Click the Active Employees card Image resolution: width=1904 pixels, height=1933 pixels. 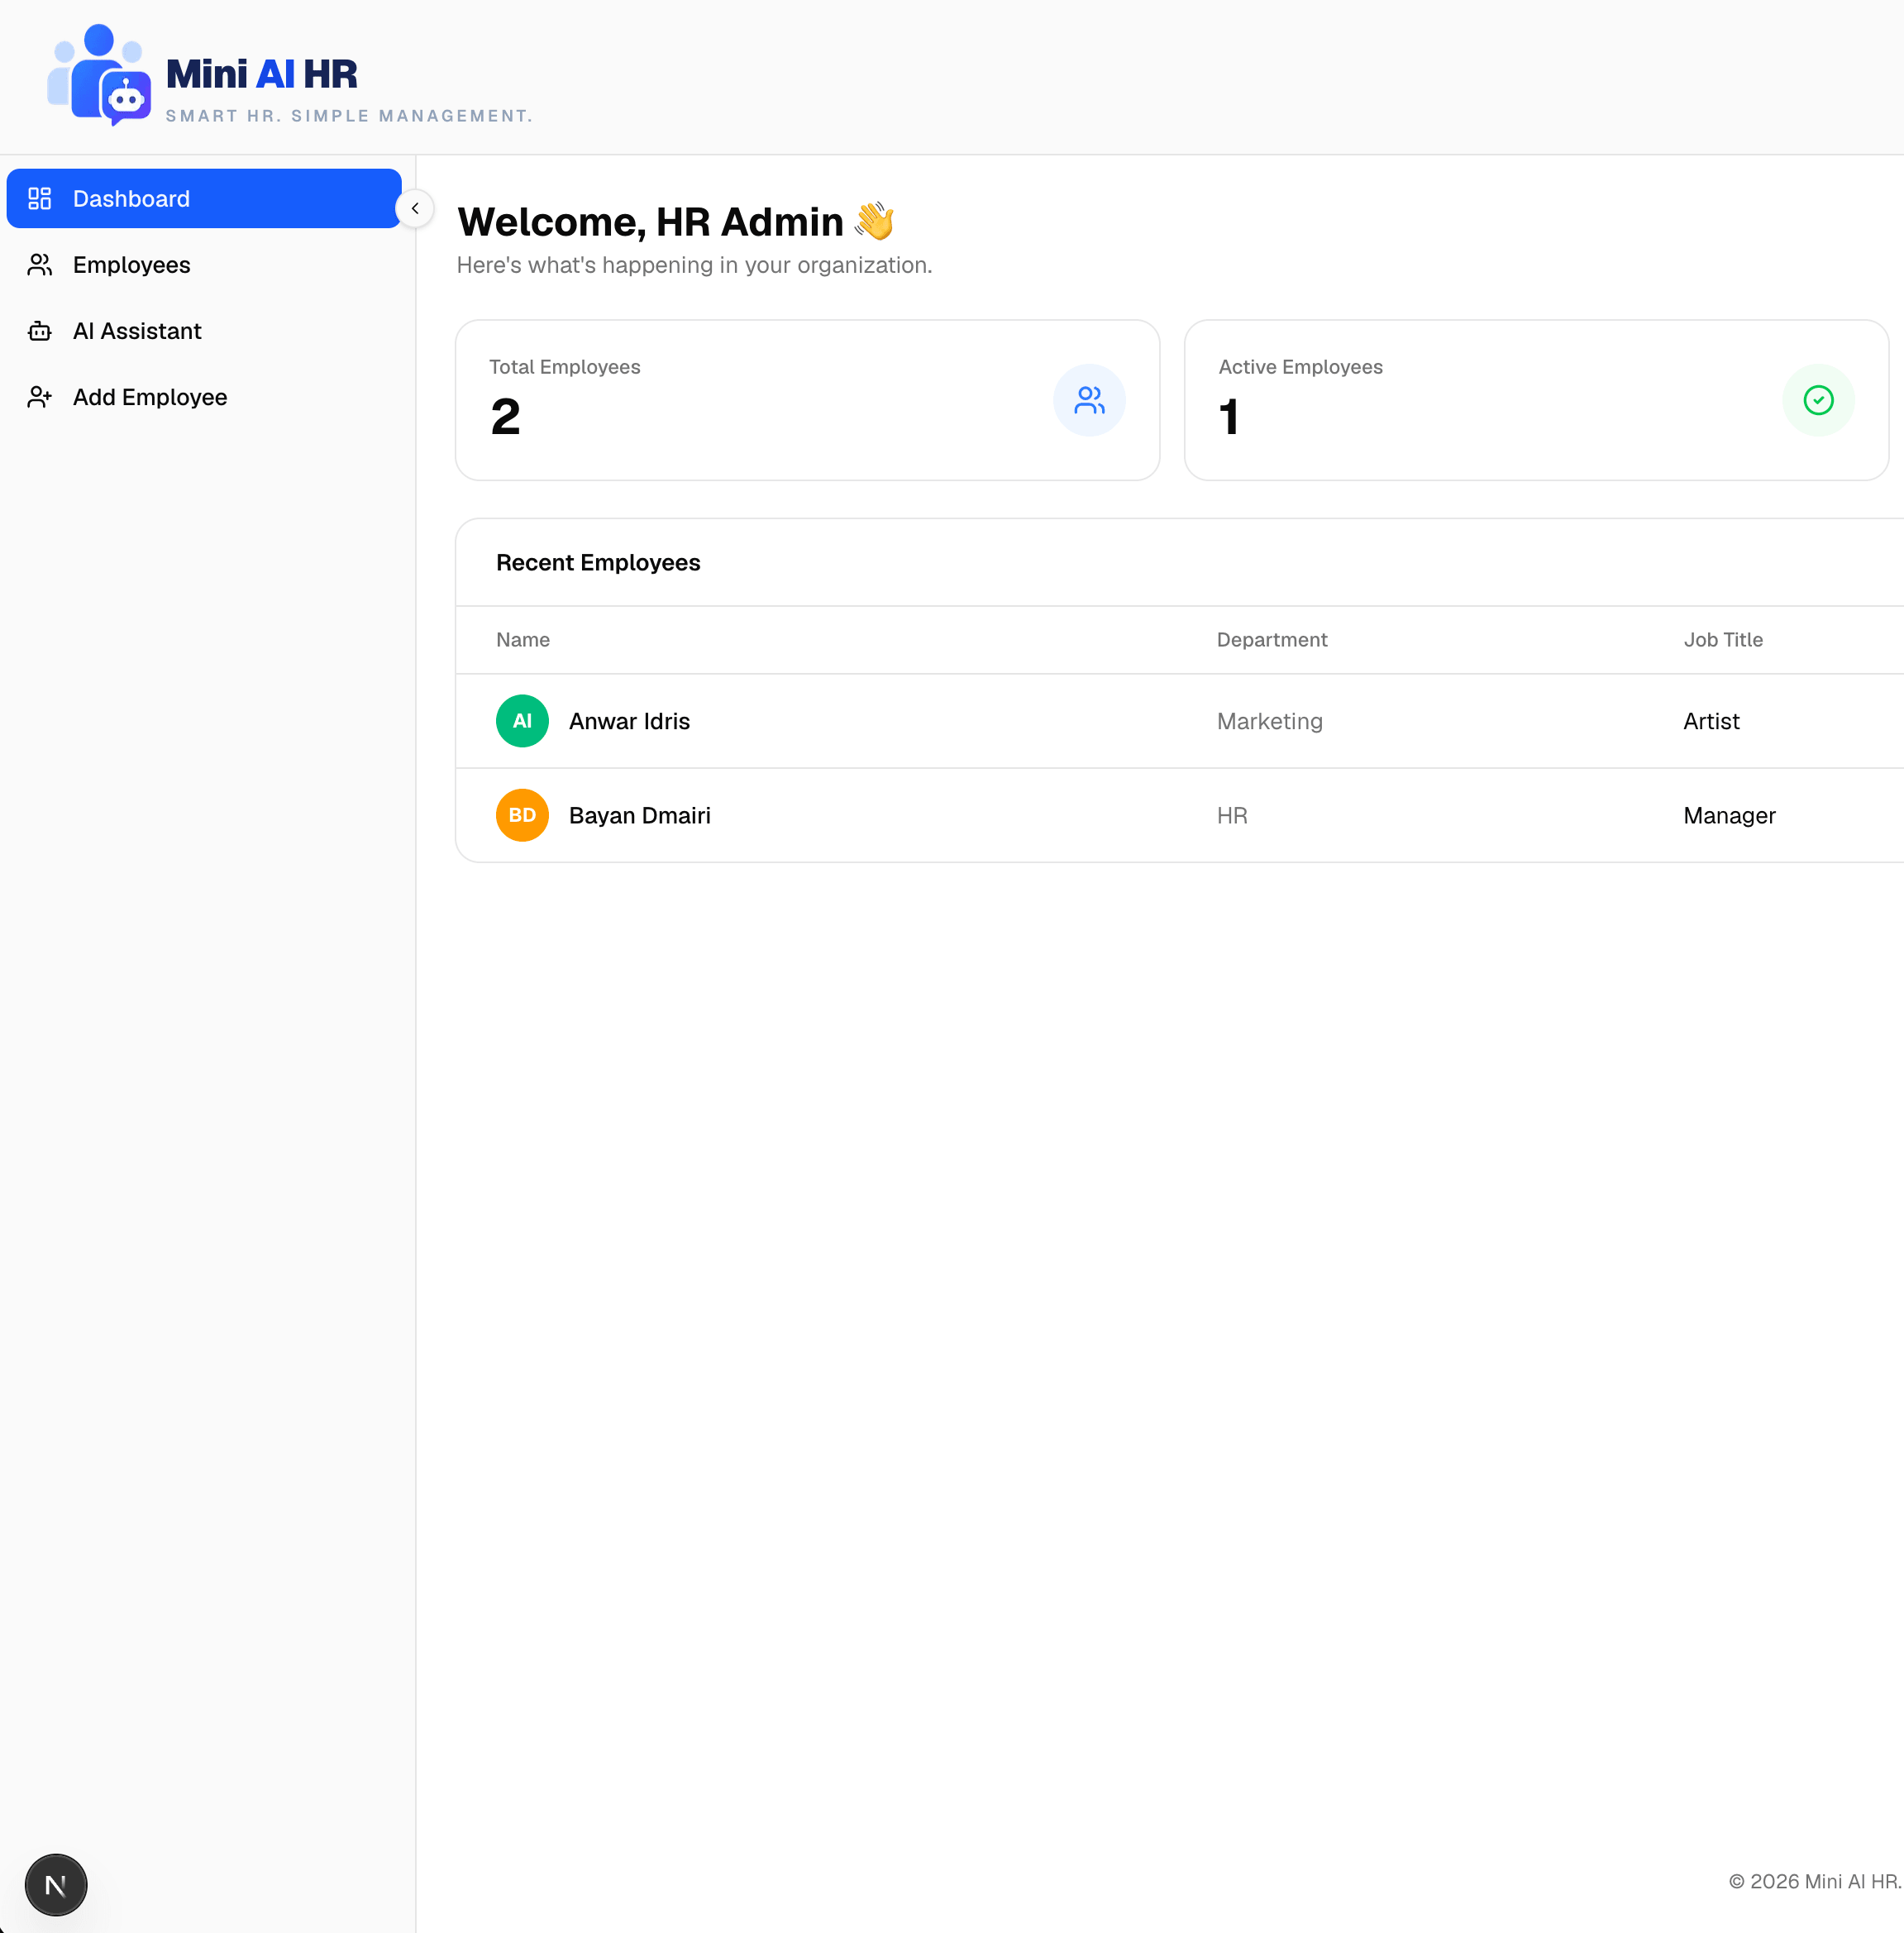click(1536, 400)
